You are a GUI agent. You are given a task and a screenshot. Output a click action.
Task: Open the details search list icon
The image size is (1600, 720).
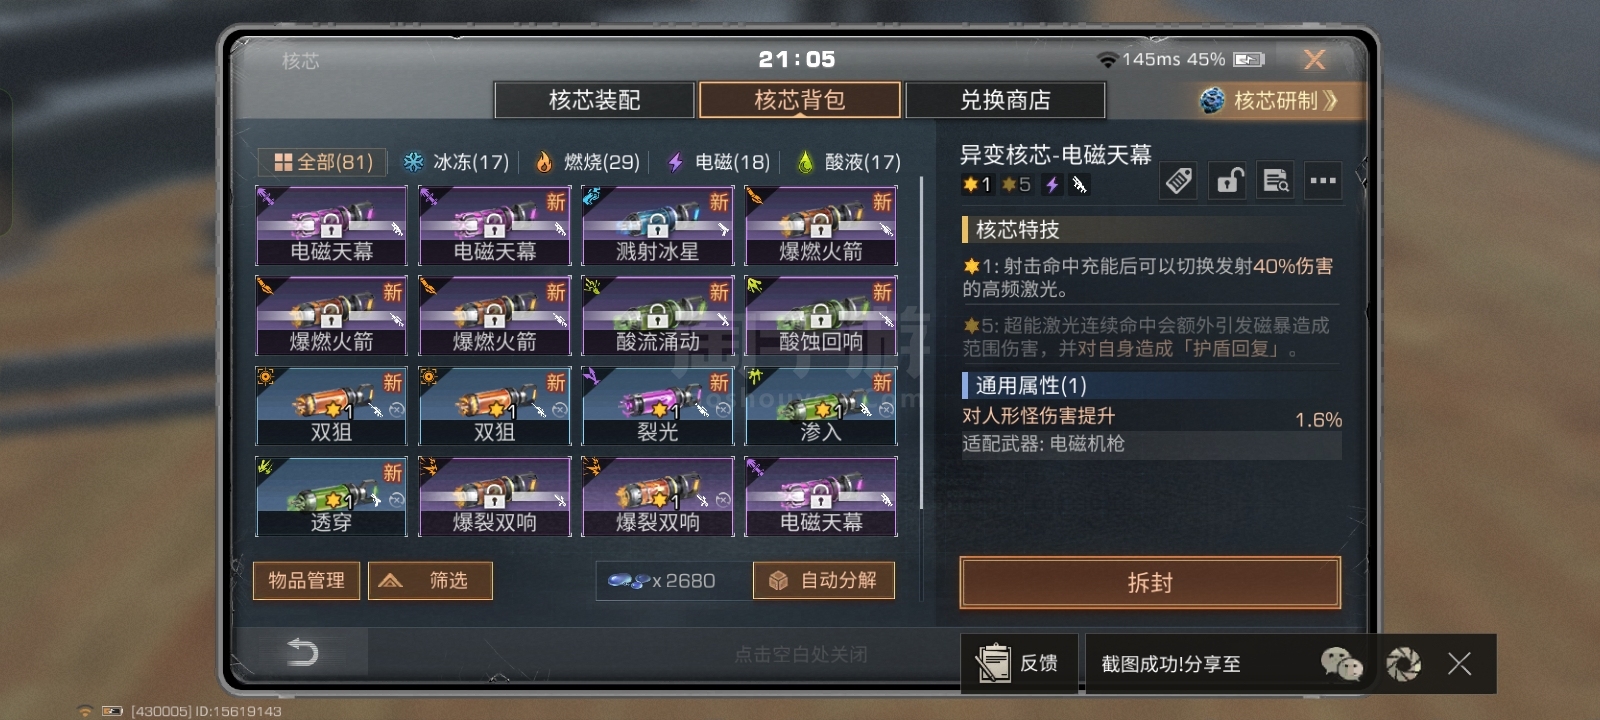click(x=1275, y=181)
